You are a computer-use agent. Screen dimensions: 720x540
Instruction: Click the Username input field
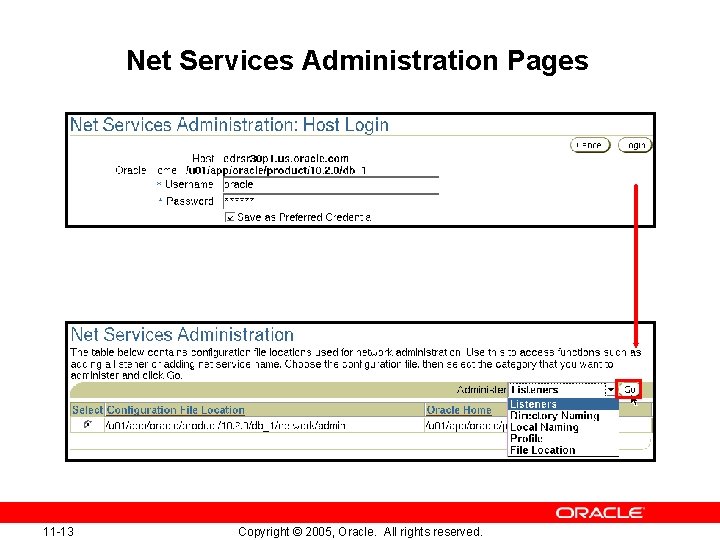pos(331,185)
